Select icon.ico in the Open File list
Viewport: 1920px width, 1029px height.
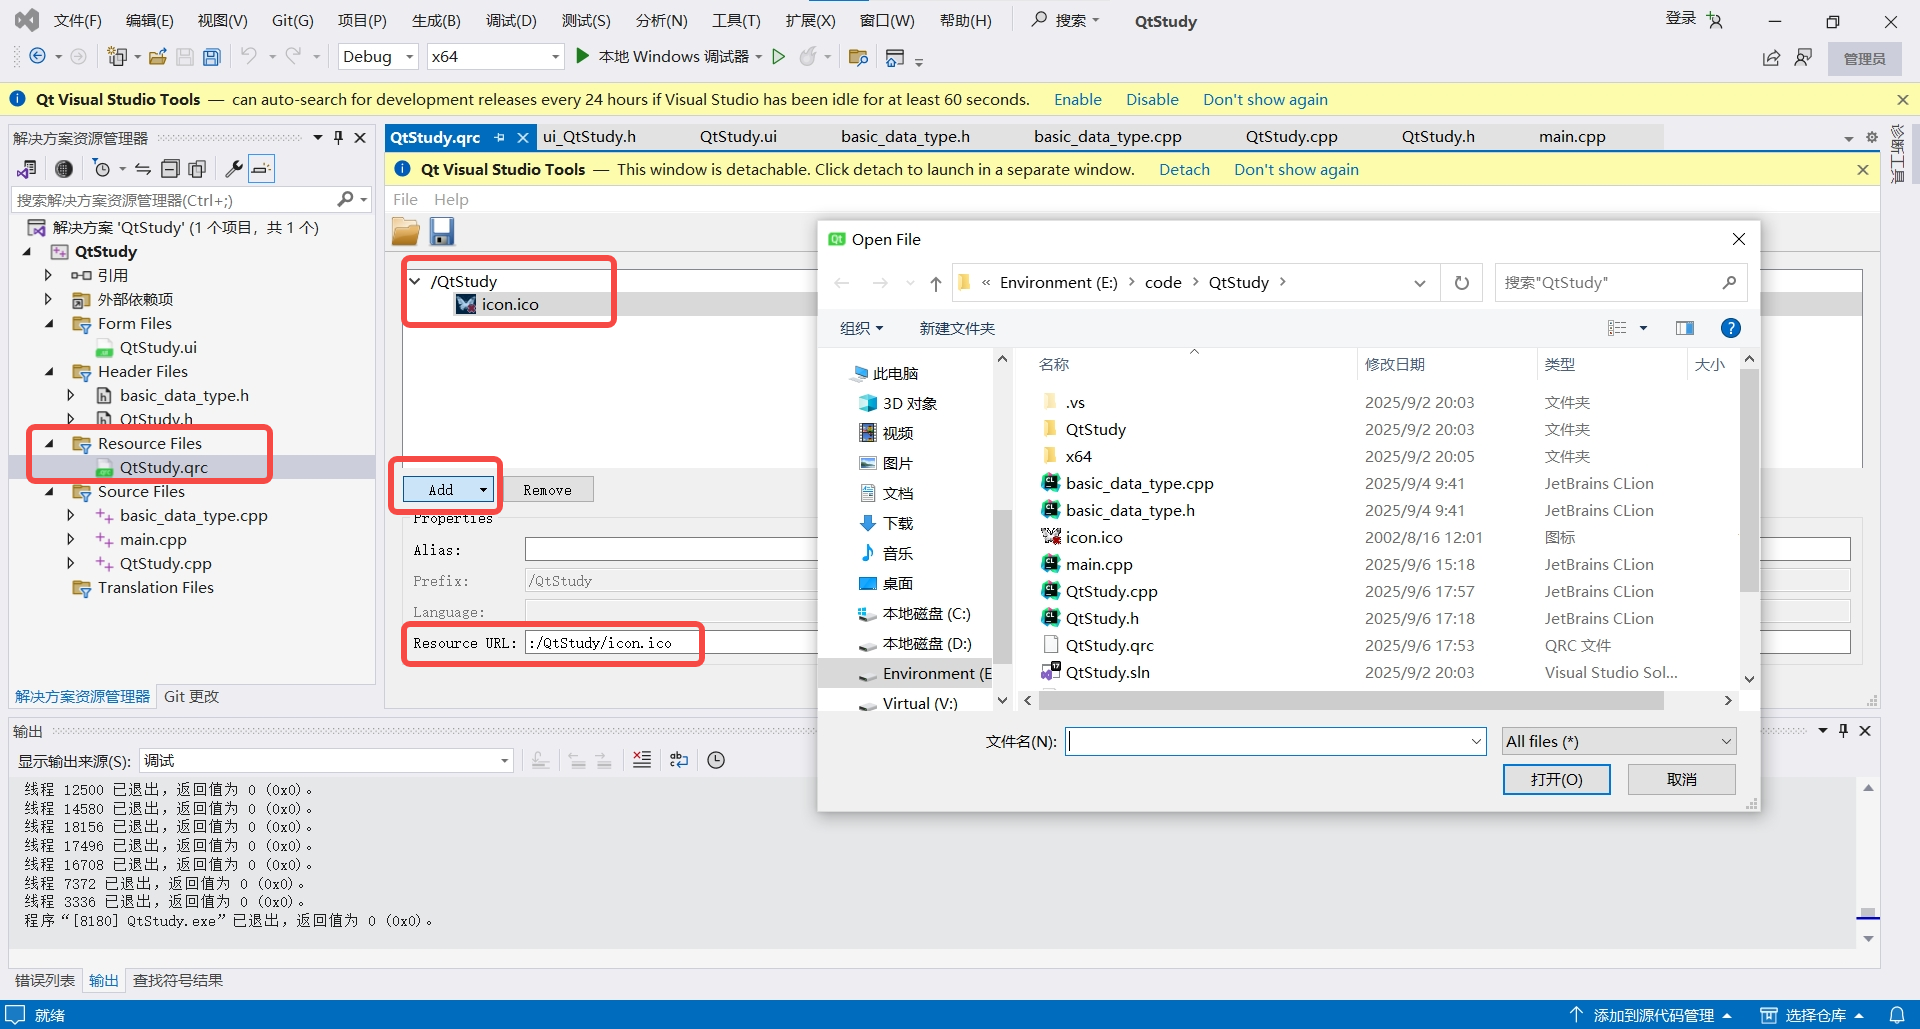(1093, 537)
